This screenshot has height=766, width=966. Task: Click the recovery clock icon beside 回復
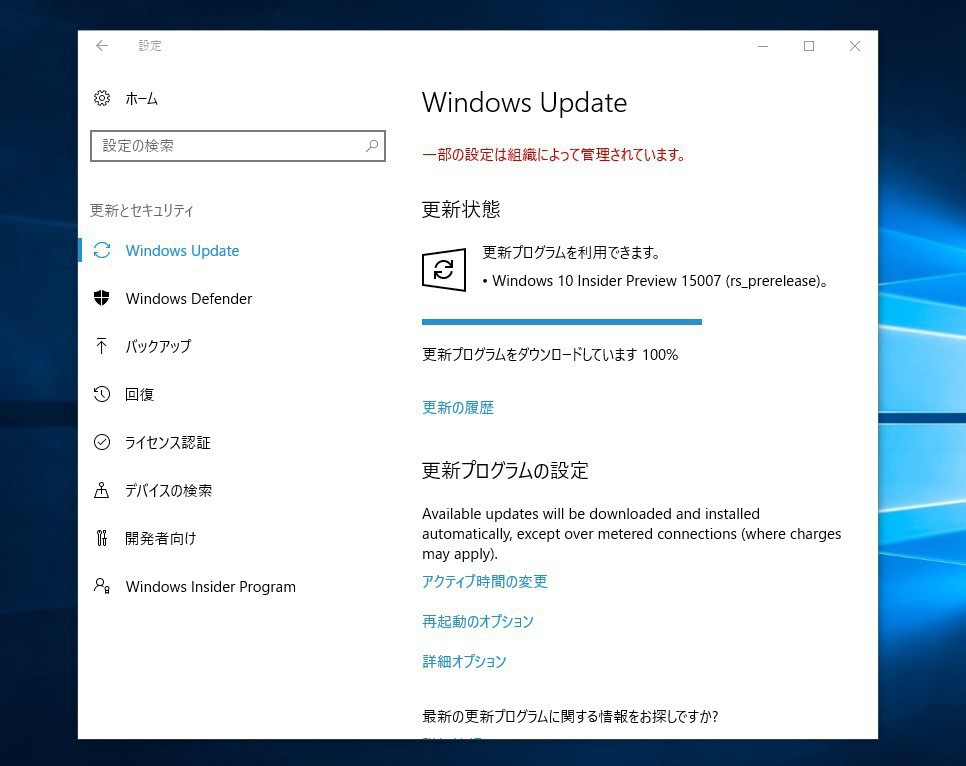click(102, 394)
